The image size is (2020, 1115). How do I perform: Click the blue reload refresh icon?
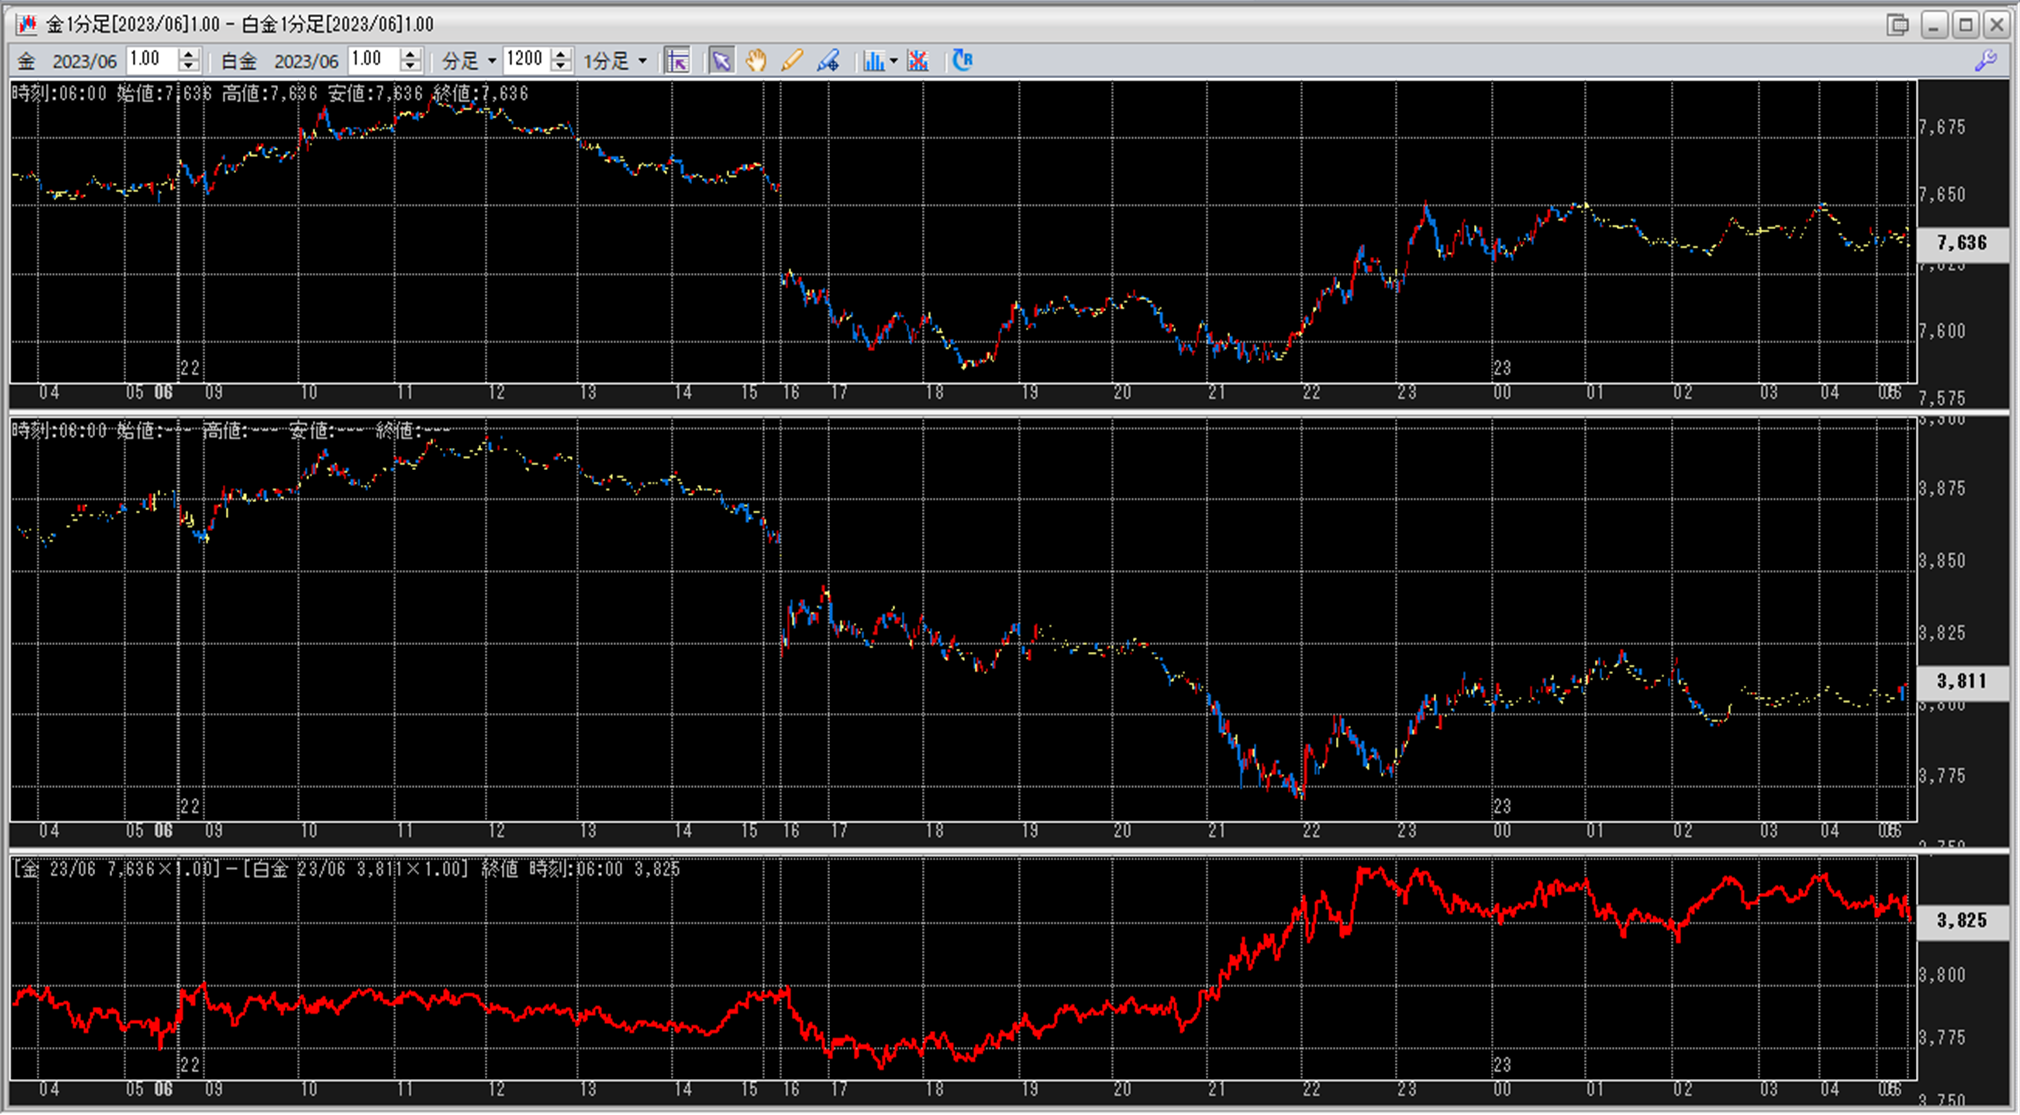point(962,61)
